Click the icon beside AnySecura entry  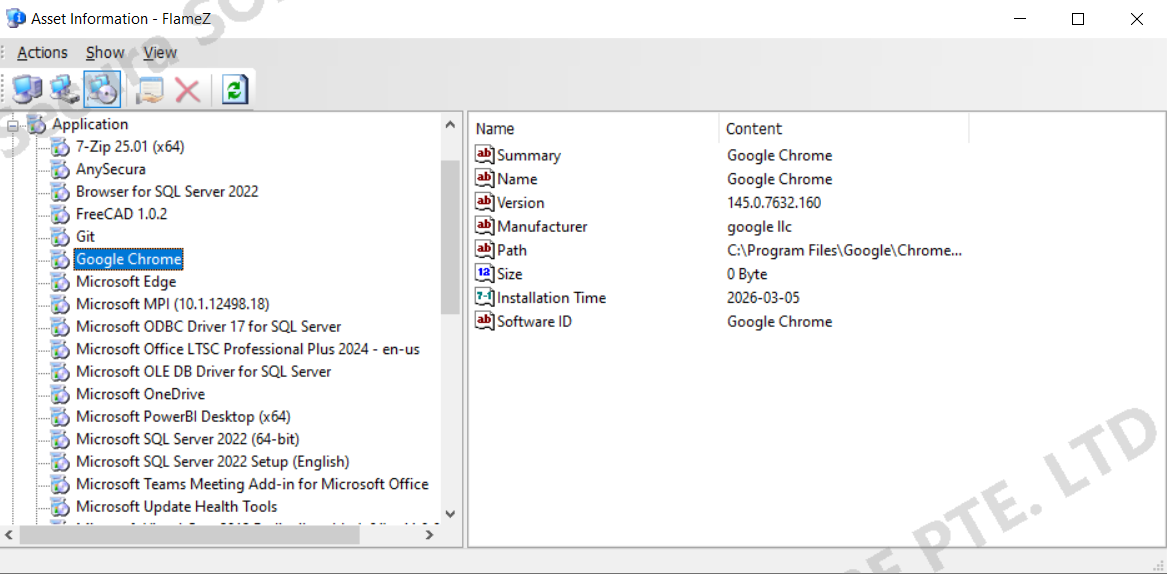click(x=60, y=169)
